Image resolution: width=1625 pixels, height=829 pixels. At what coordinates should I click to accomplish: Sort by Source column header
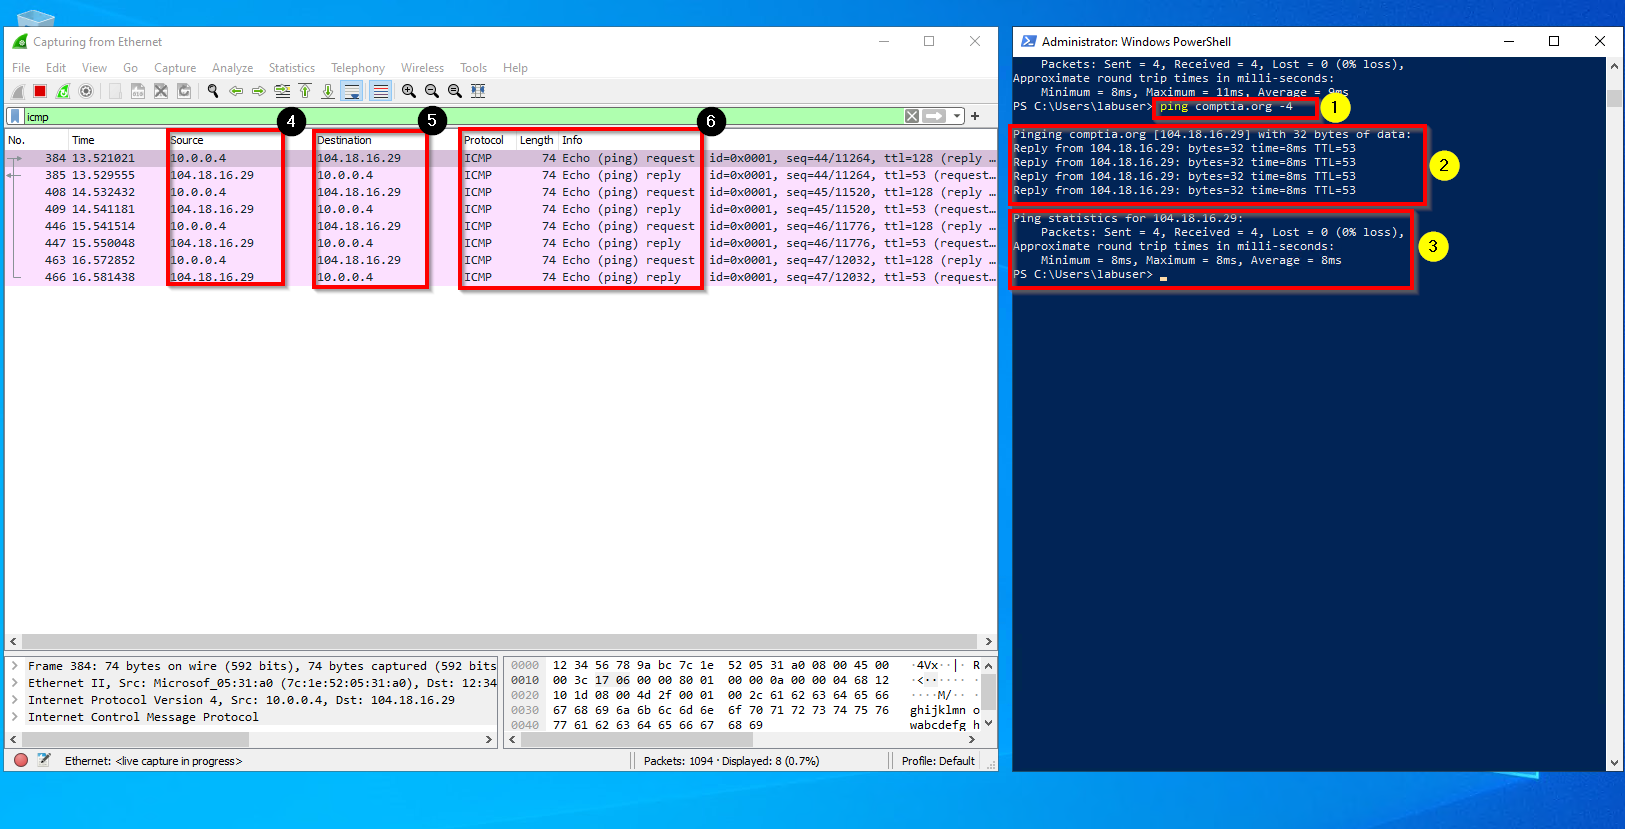(x=240, y=140)
